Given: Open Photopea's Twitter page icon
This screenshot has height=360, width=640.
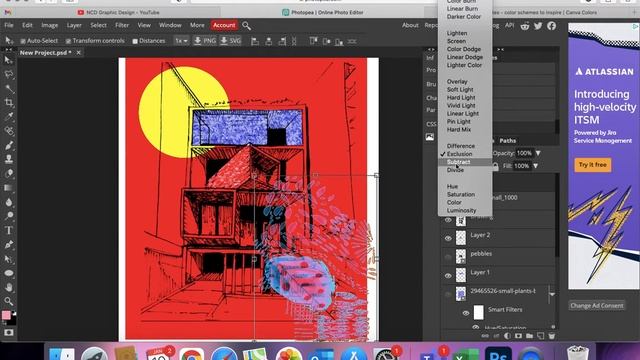Looking at the screenshot, I should click(538, 26).
